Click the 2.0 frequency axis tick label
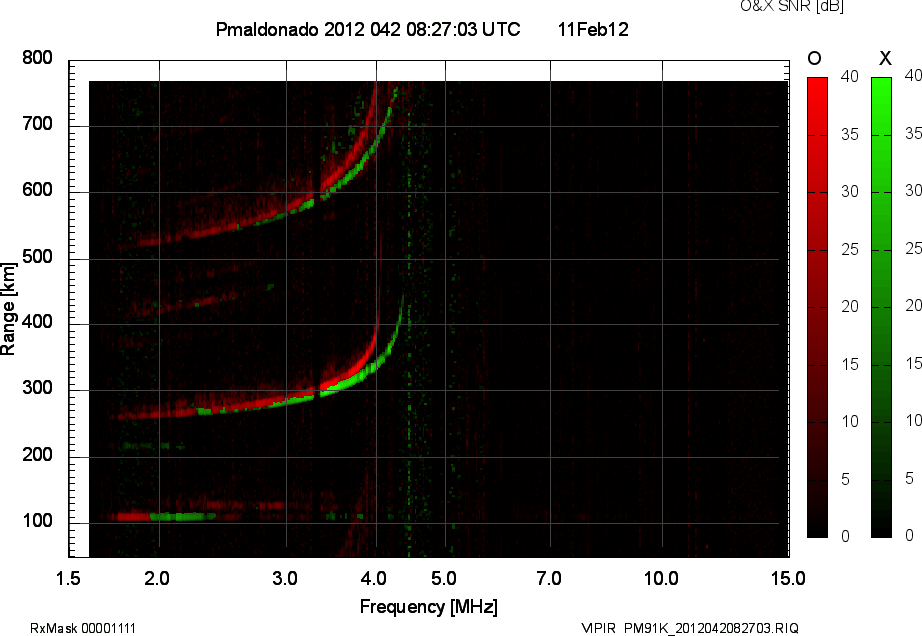Image resolution: width=922 pixels, height=636 pixels. tap(157, 578)
